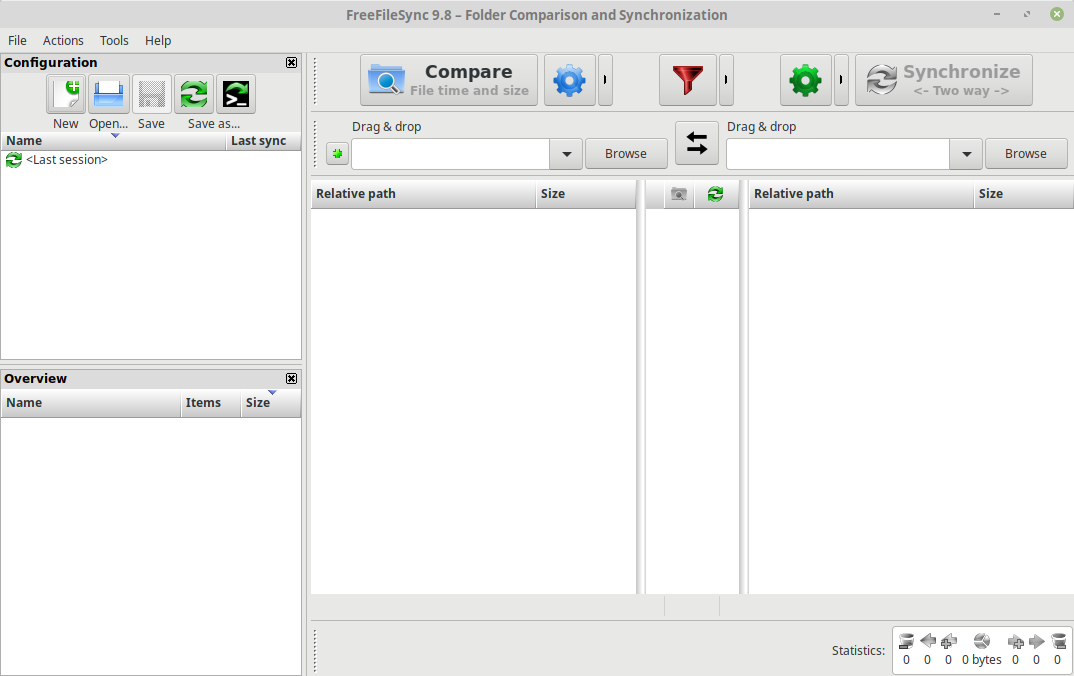Image resolution: width=1074 pixels, height=676 pixels.
Task: Open the right folder history dropdown
Action: (966, 154)
